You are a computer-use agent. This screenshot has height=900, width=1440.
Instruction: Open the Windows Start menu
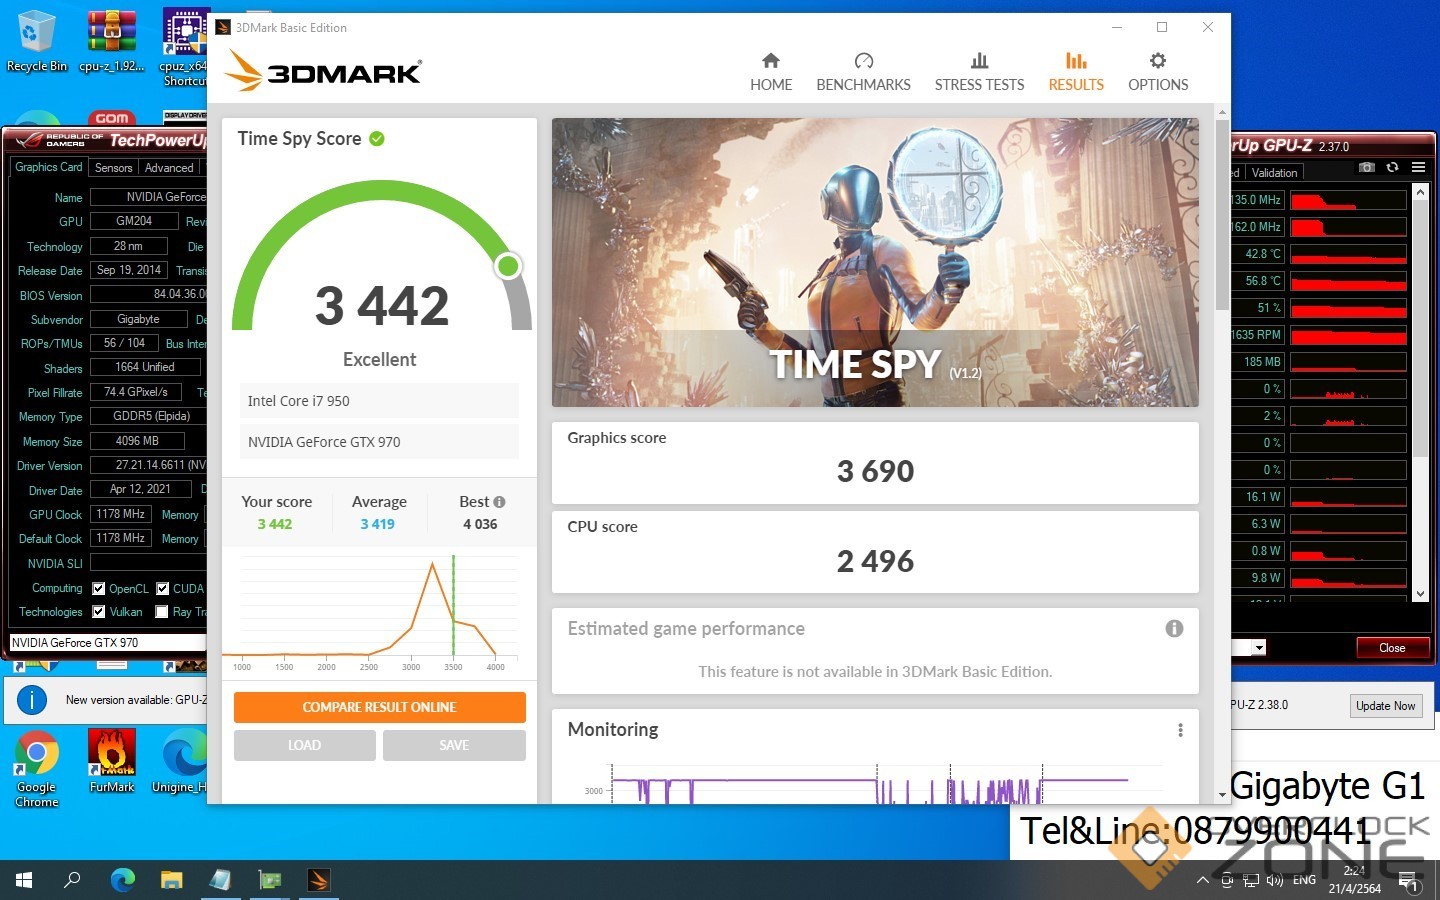[x=24, y=880]
